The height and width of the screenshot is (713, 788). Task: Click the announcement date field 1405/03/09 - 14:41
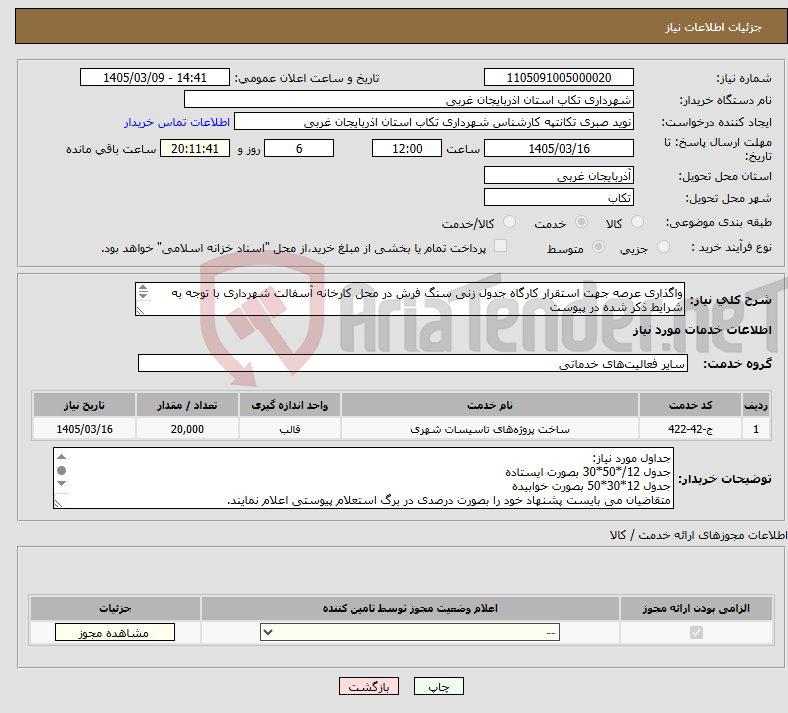point(155,78)
